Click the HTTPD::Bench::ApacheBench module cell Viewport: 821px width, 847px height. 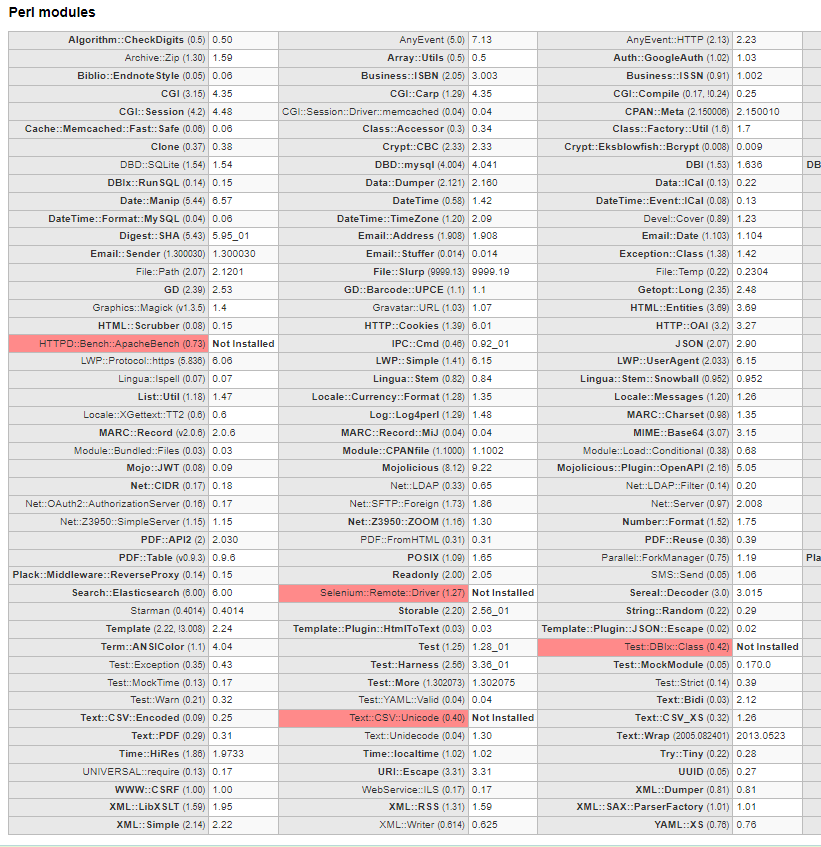click(108, 344)
